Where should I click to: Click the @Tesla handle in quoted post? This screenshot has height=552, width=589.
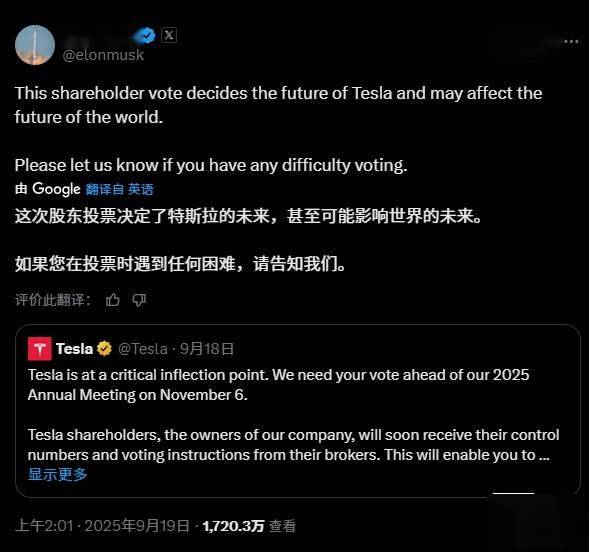click(x=143, y=349)
